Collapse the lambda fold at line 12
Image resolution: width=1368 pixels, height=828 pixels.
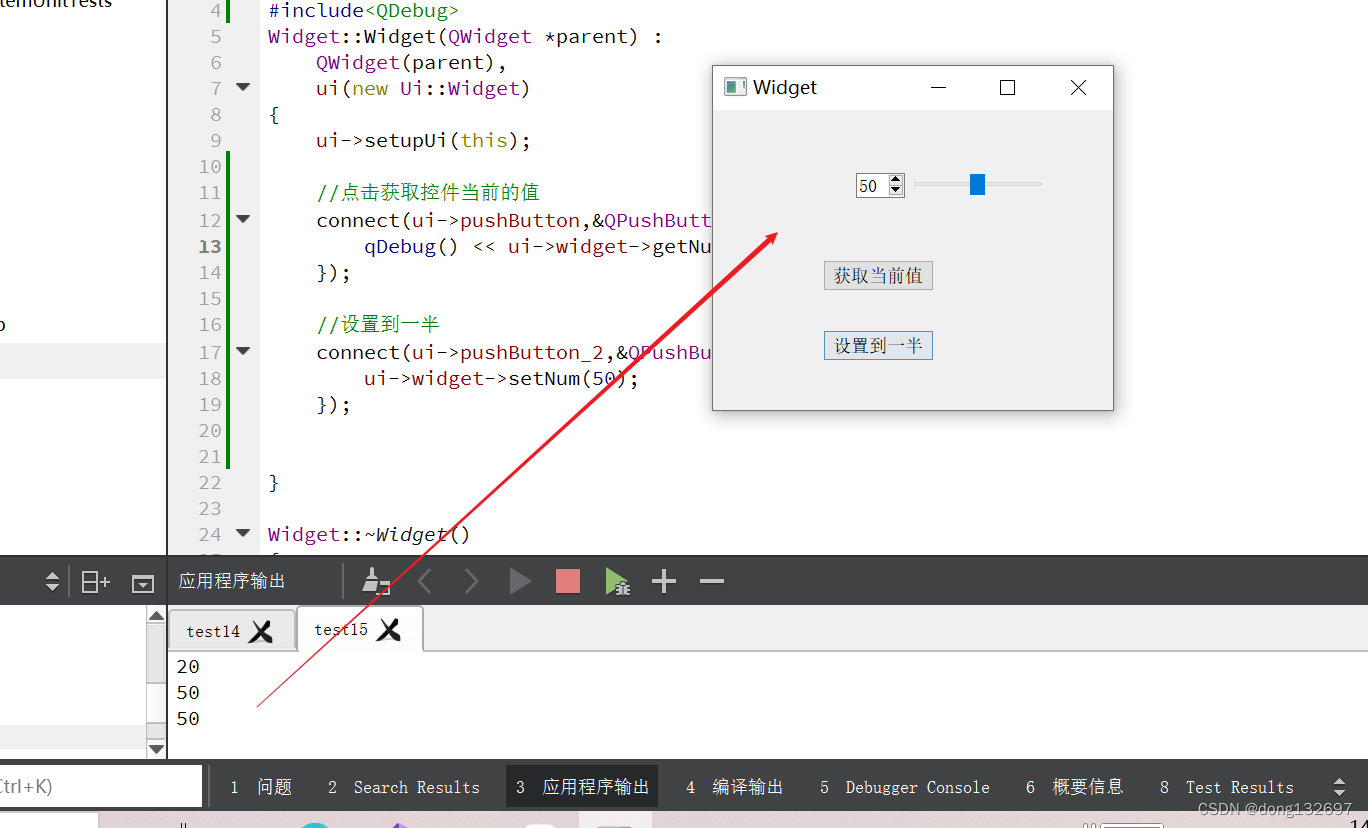tap(243, 219)
